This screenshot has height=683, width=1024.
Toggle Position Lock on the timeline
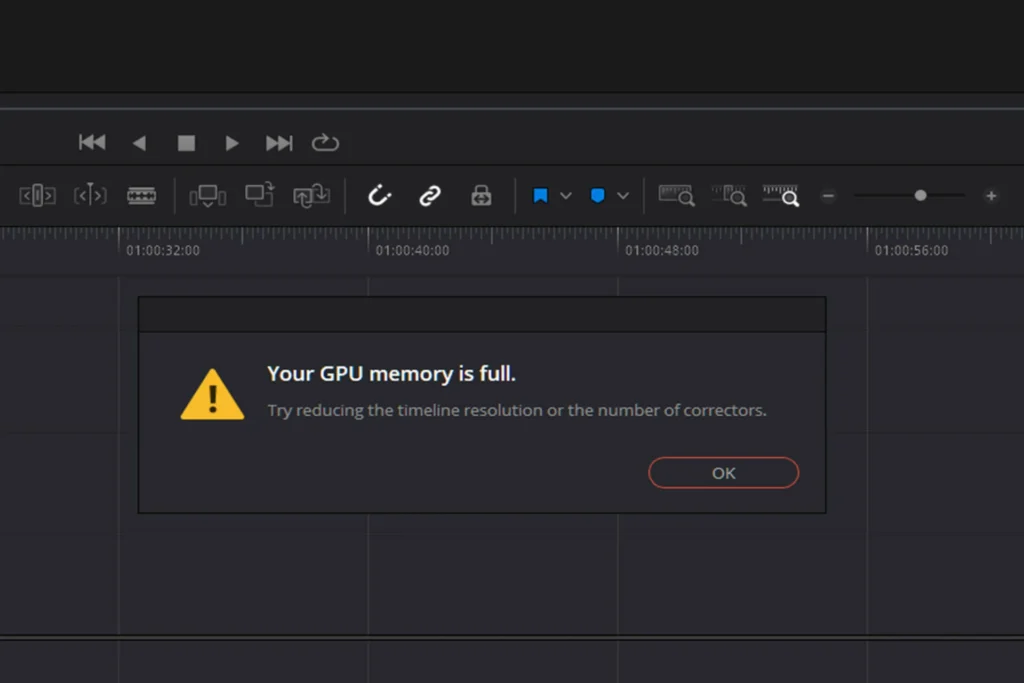coord(481,195)
